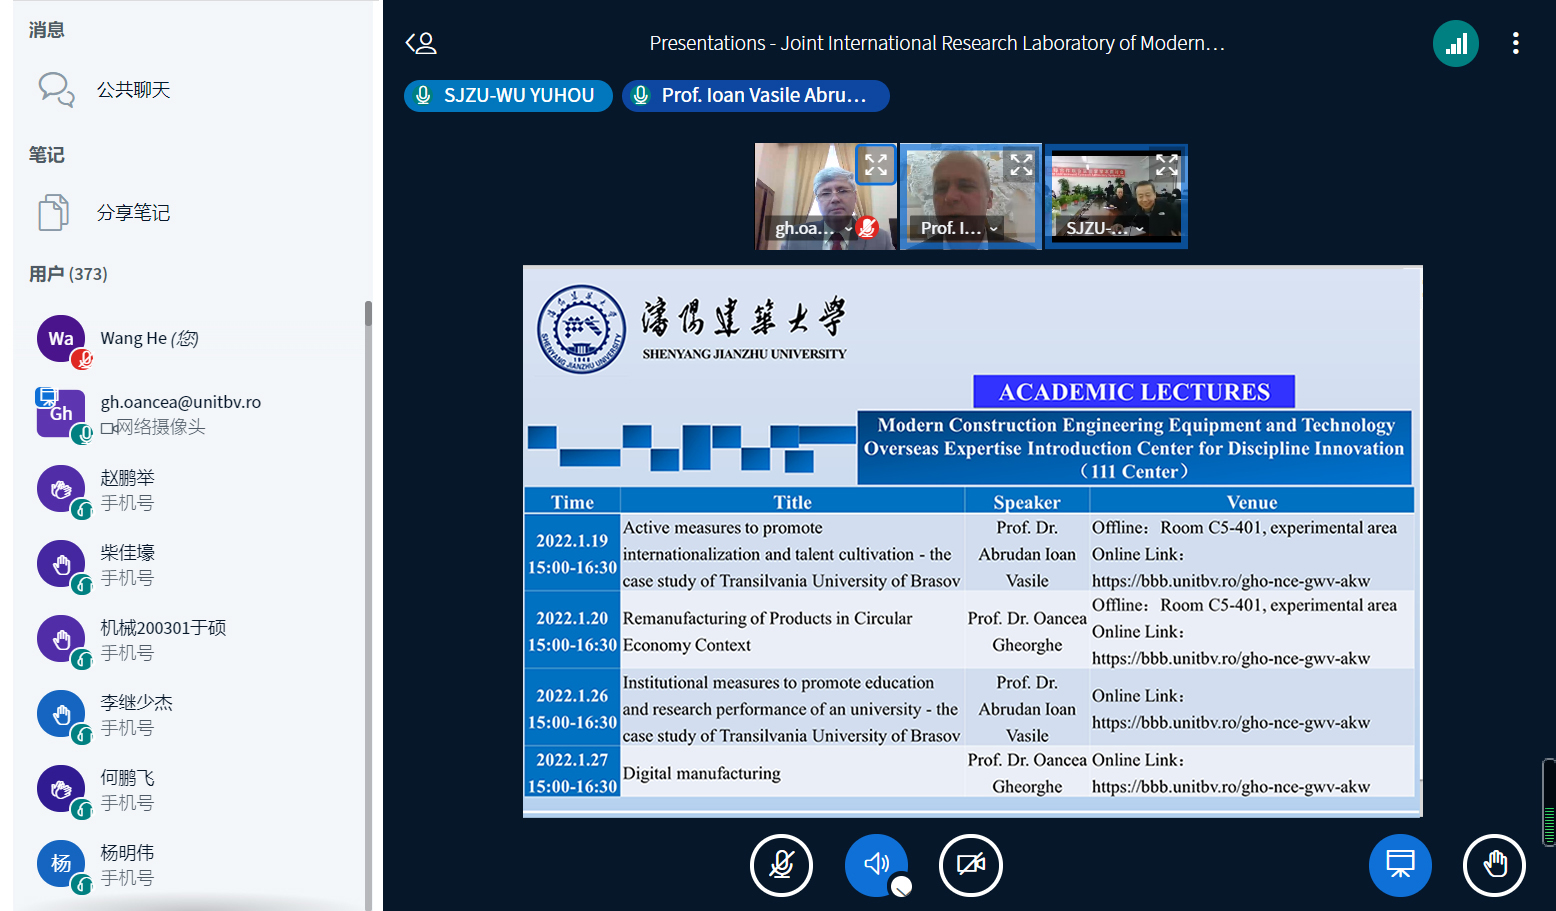Open shared notes (分享笔记)

pyautogui.click(x=133, y=213)
